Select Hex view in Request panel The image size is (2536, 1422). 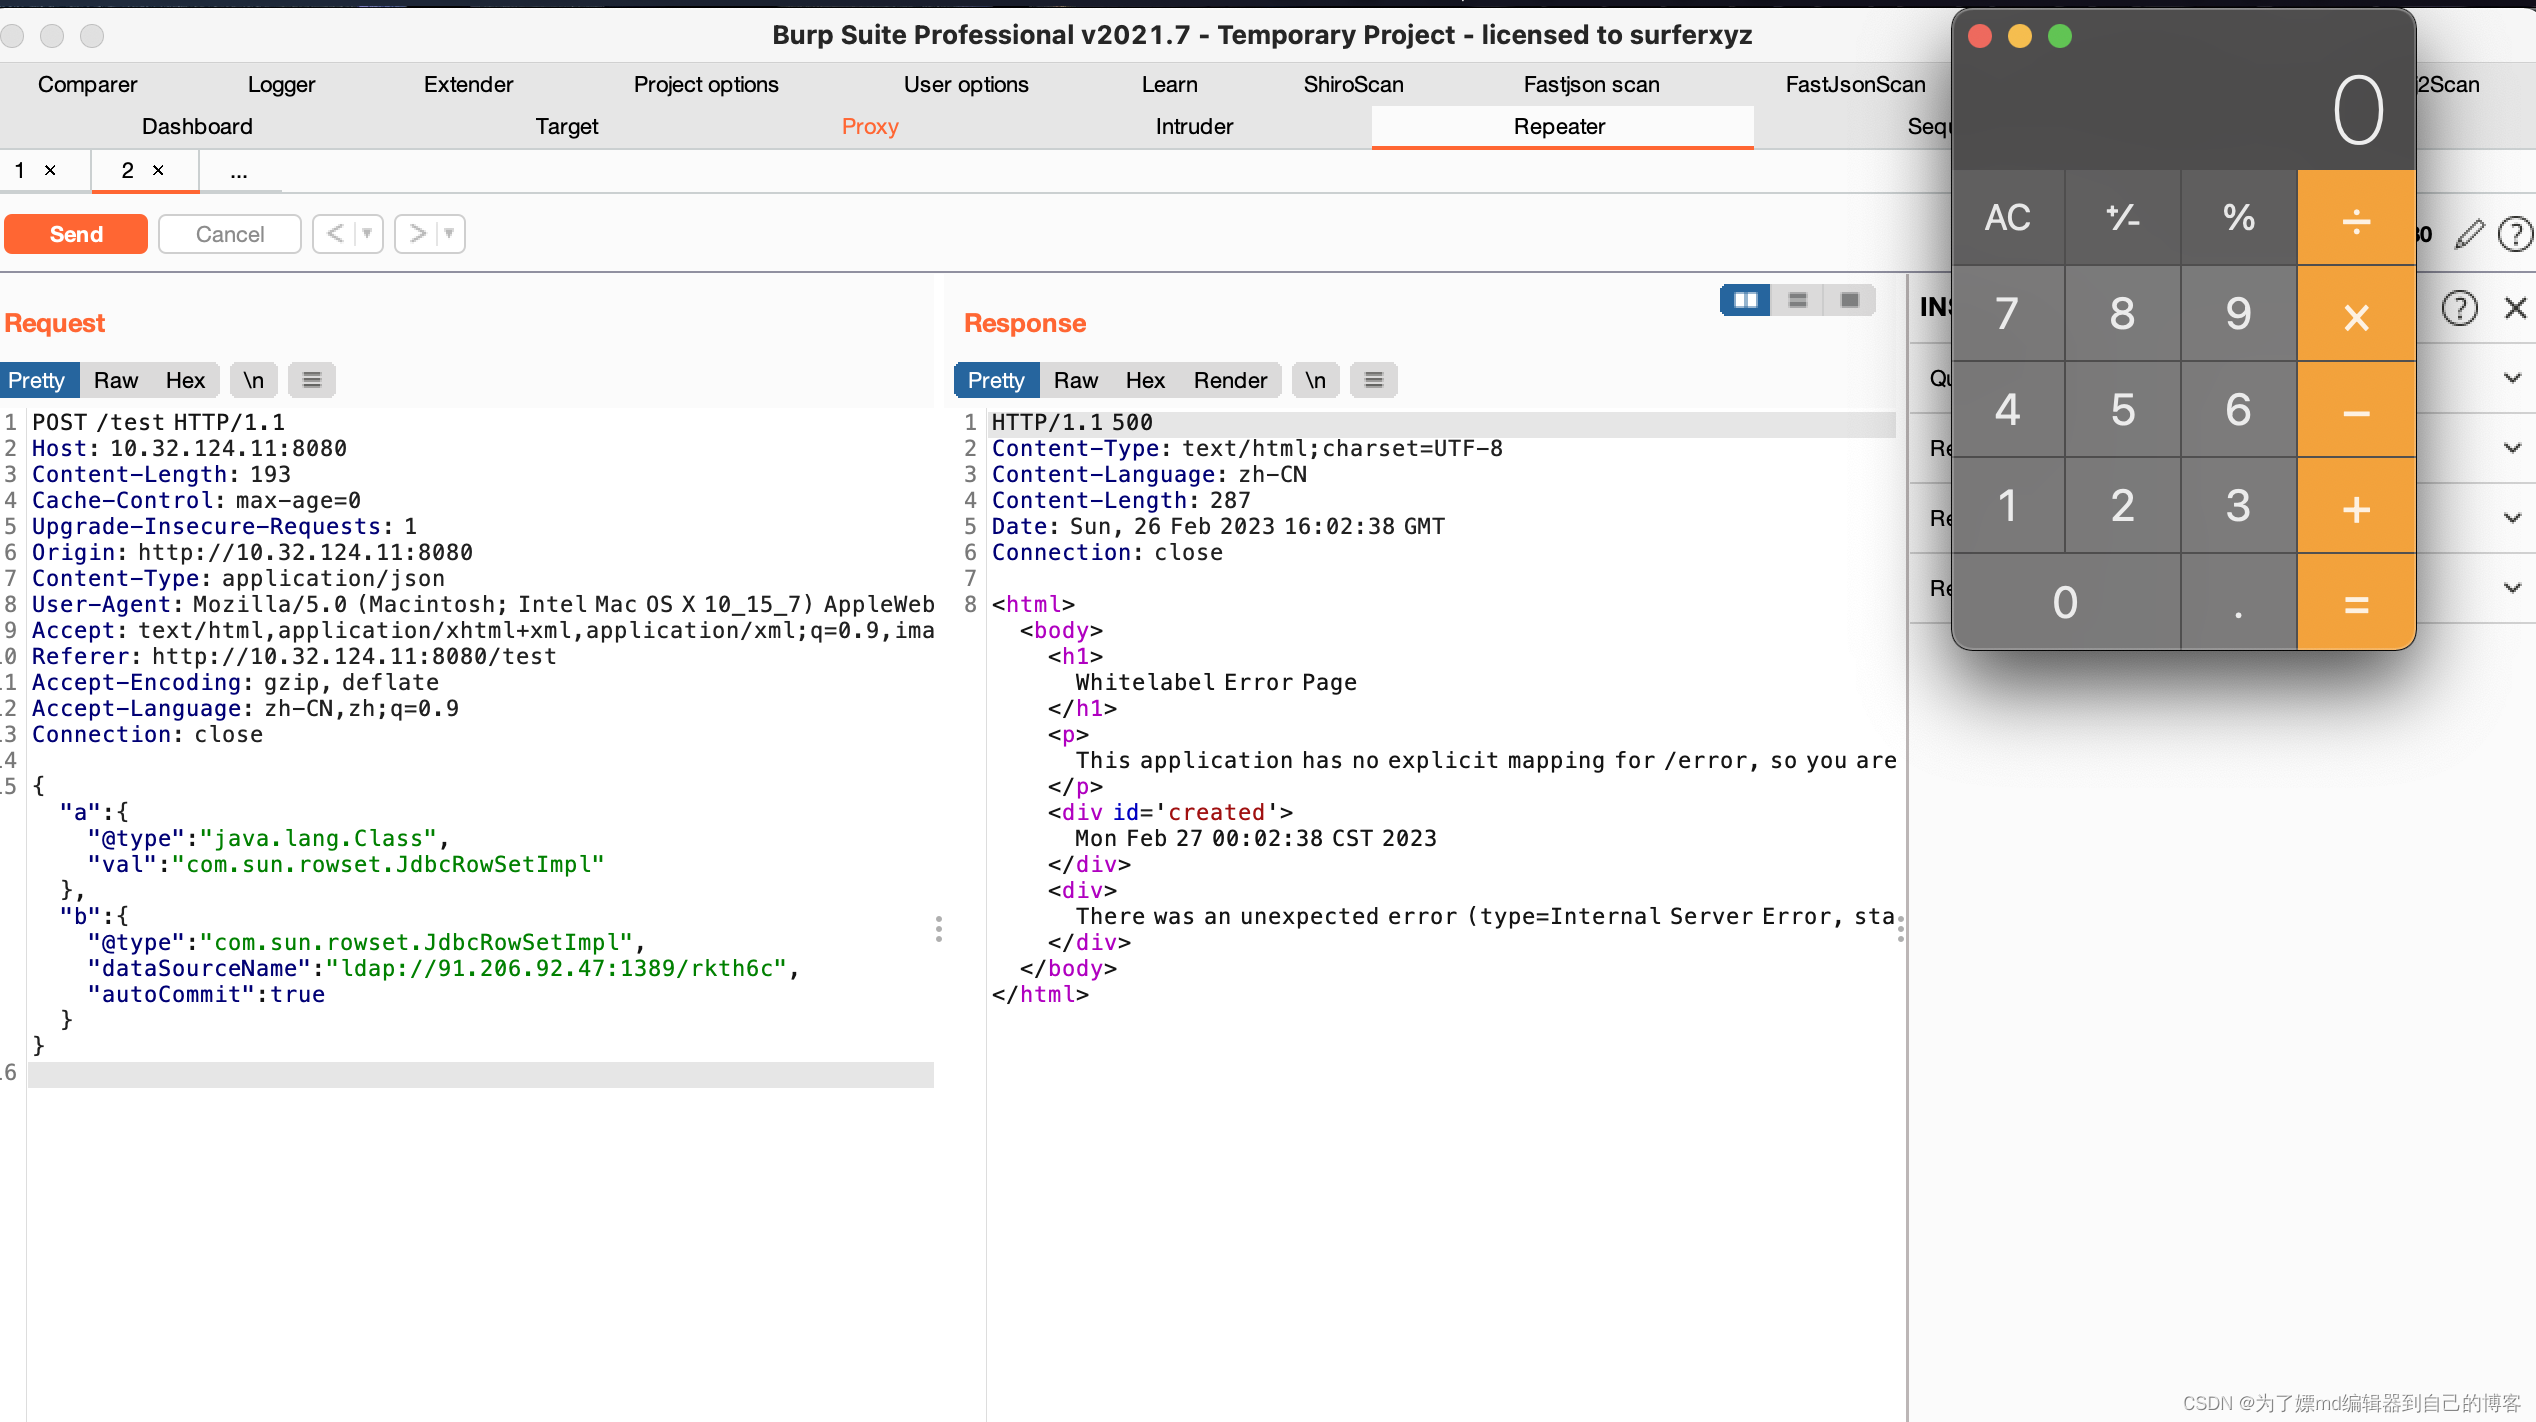(185, 380)
